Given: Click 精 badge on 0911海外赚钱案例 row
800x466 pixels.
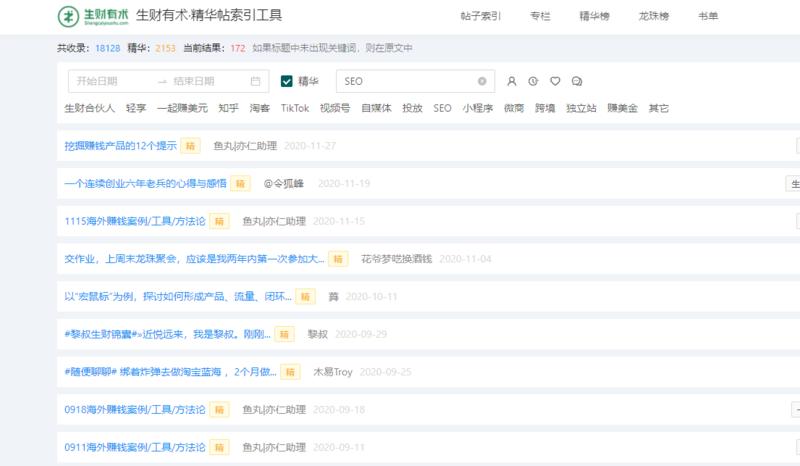Looking at the screenshot, I should [x=219, y=448].
